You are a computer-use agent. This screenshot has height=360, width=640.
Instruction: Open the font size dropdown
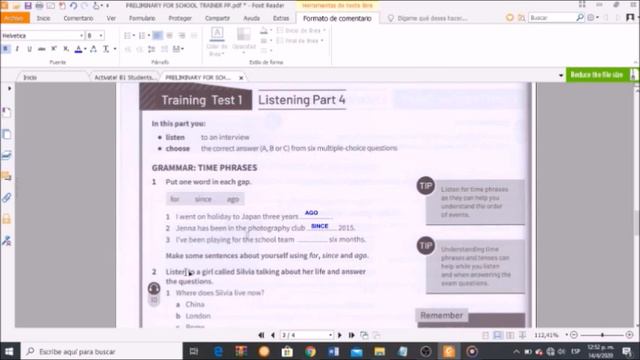[101, 36]
